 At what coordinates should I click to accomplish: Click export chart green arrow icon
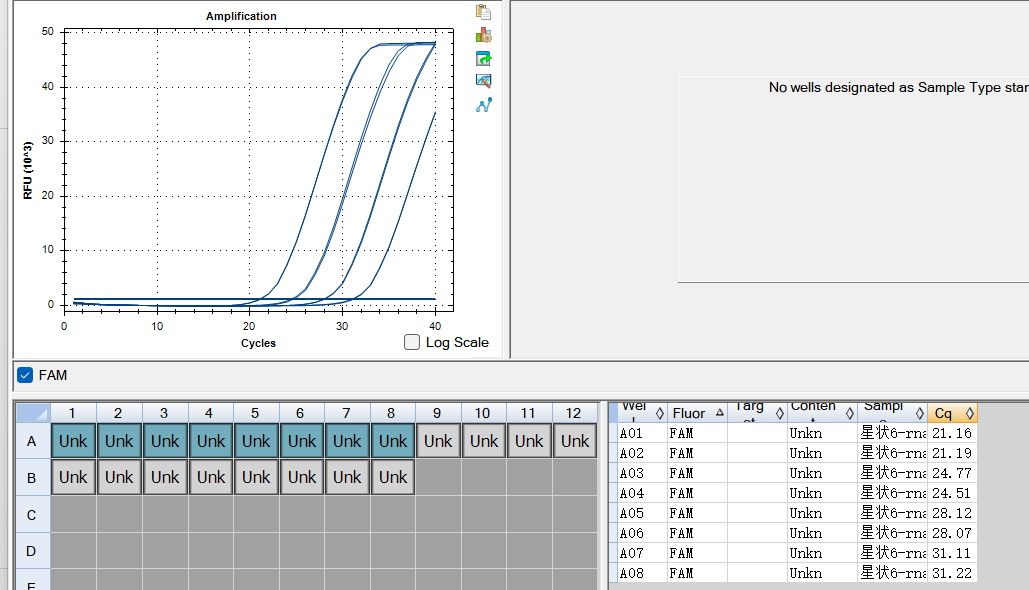[x=484, y=58]
